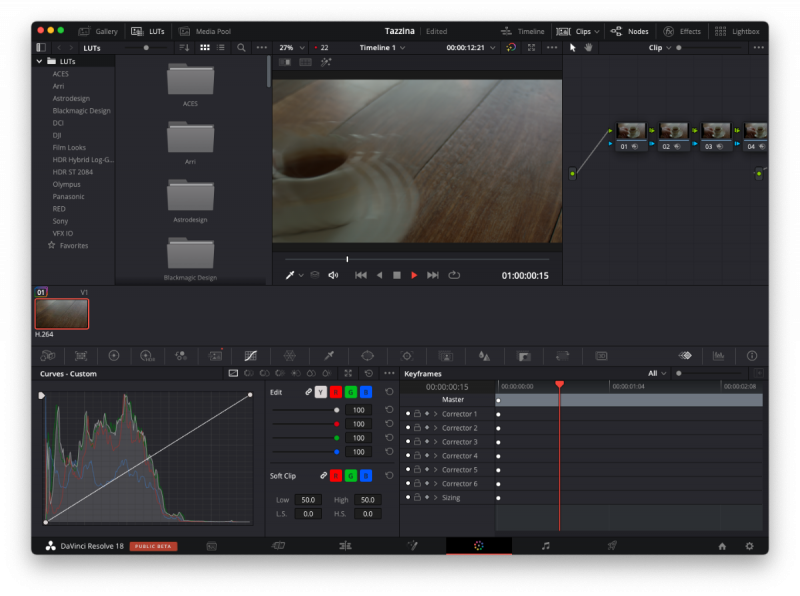Viewport: 800px width, 596px height.
Task: Open the Scopes palette icon
Action: (718, 355)
